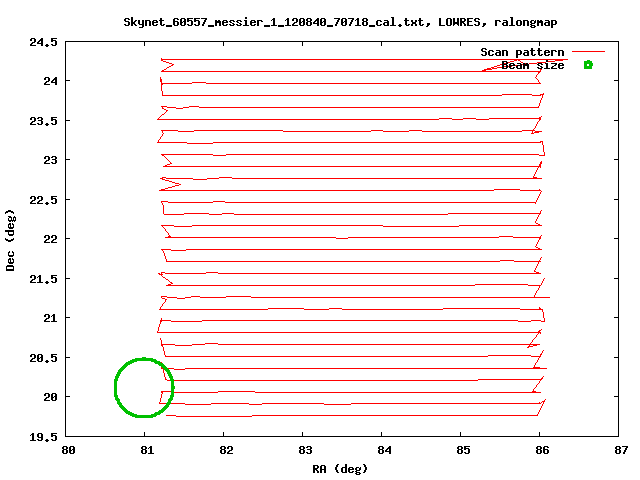640x480 pixels.
Task: Click the 'Beam size' legend label
Action: coord(533,65)
